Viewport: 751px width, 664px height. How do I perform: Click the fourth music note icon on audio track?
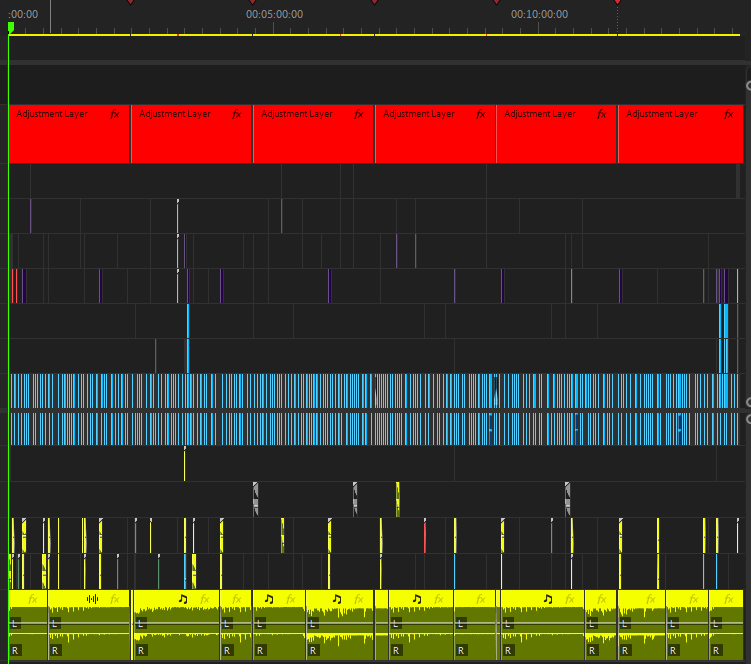click(x=417, y=599)
